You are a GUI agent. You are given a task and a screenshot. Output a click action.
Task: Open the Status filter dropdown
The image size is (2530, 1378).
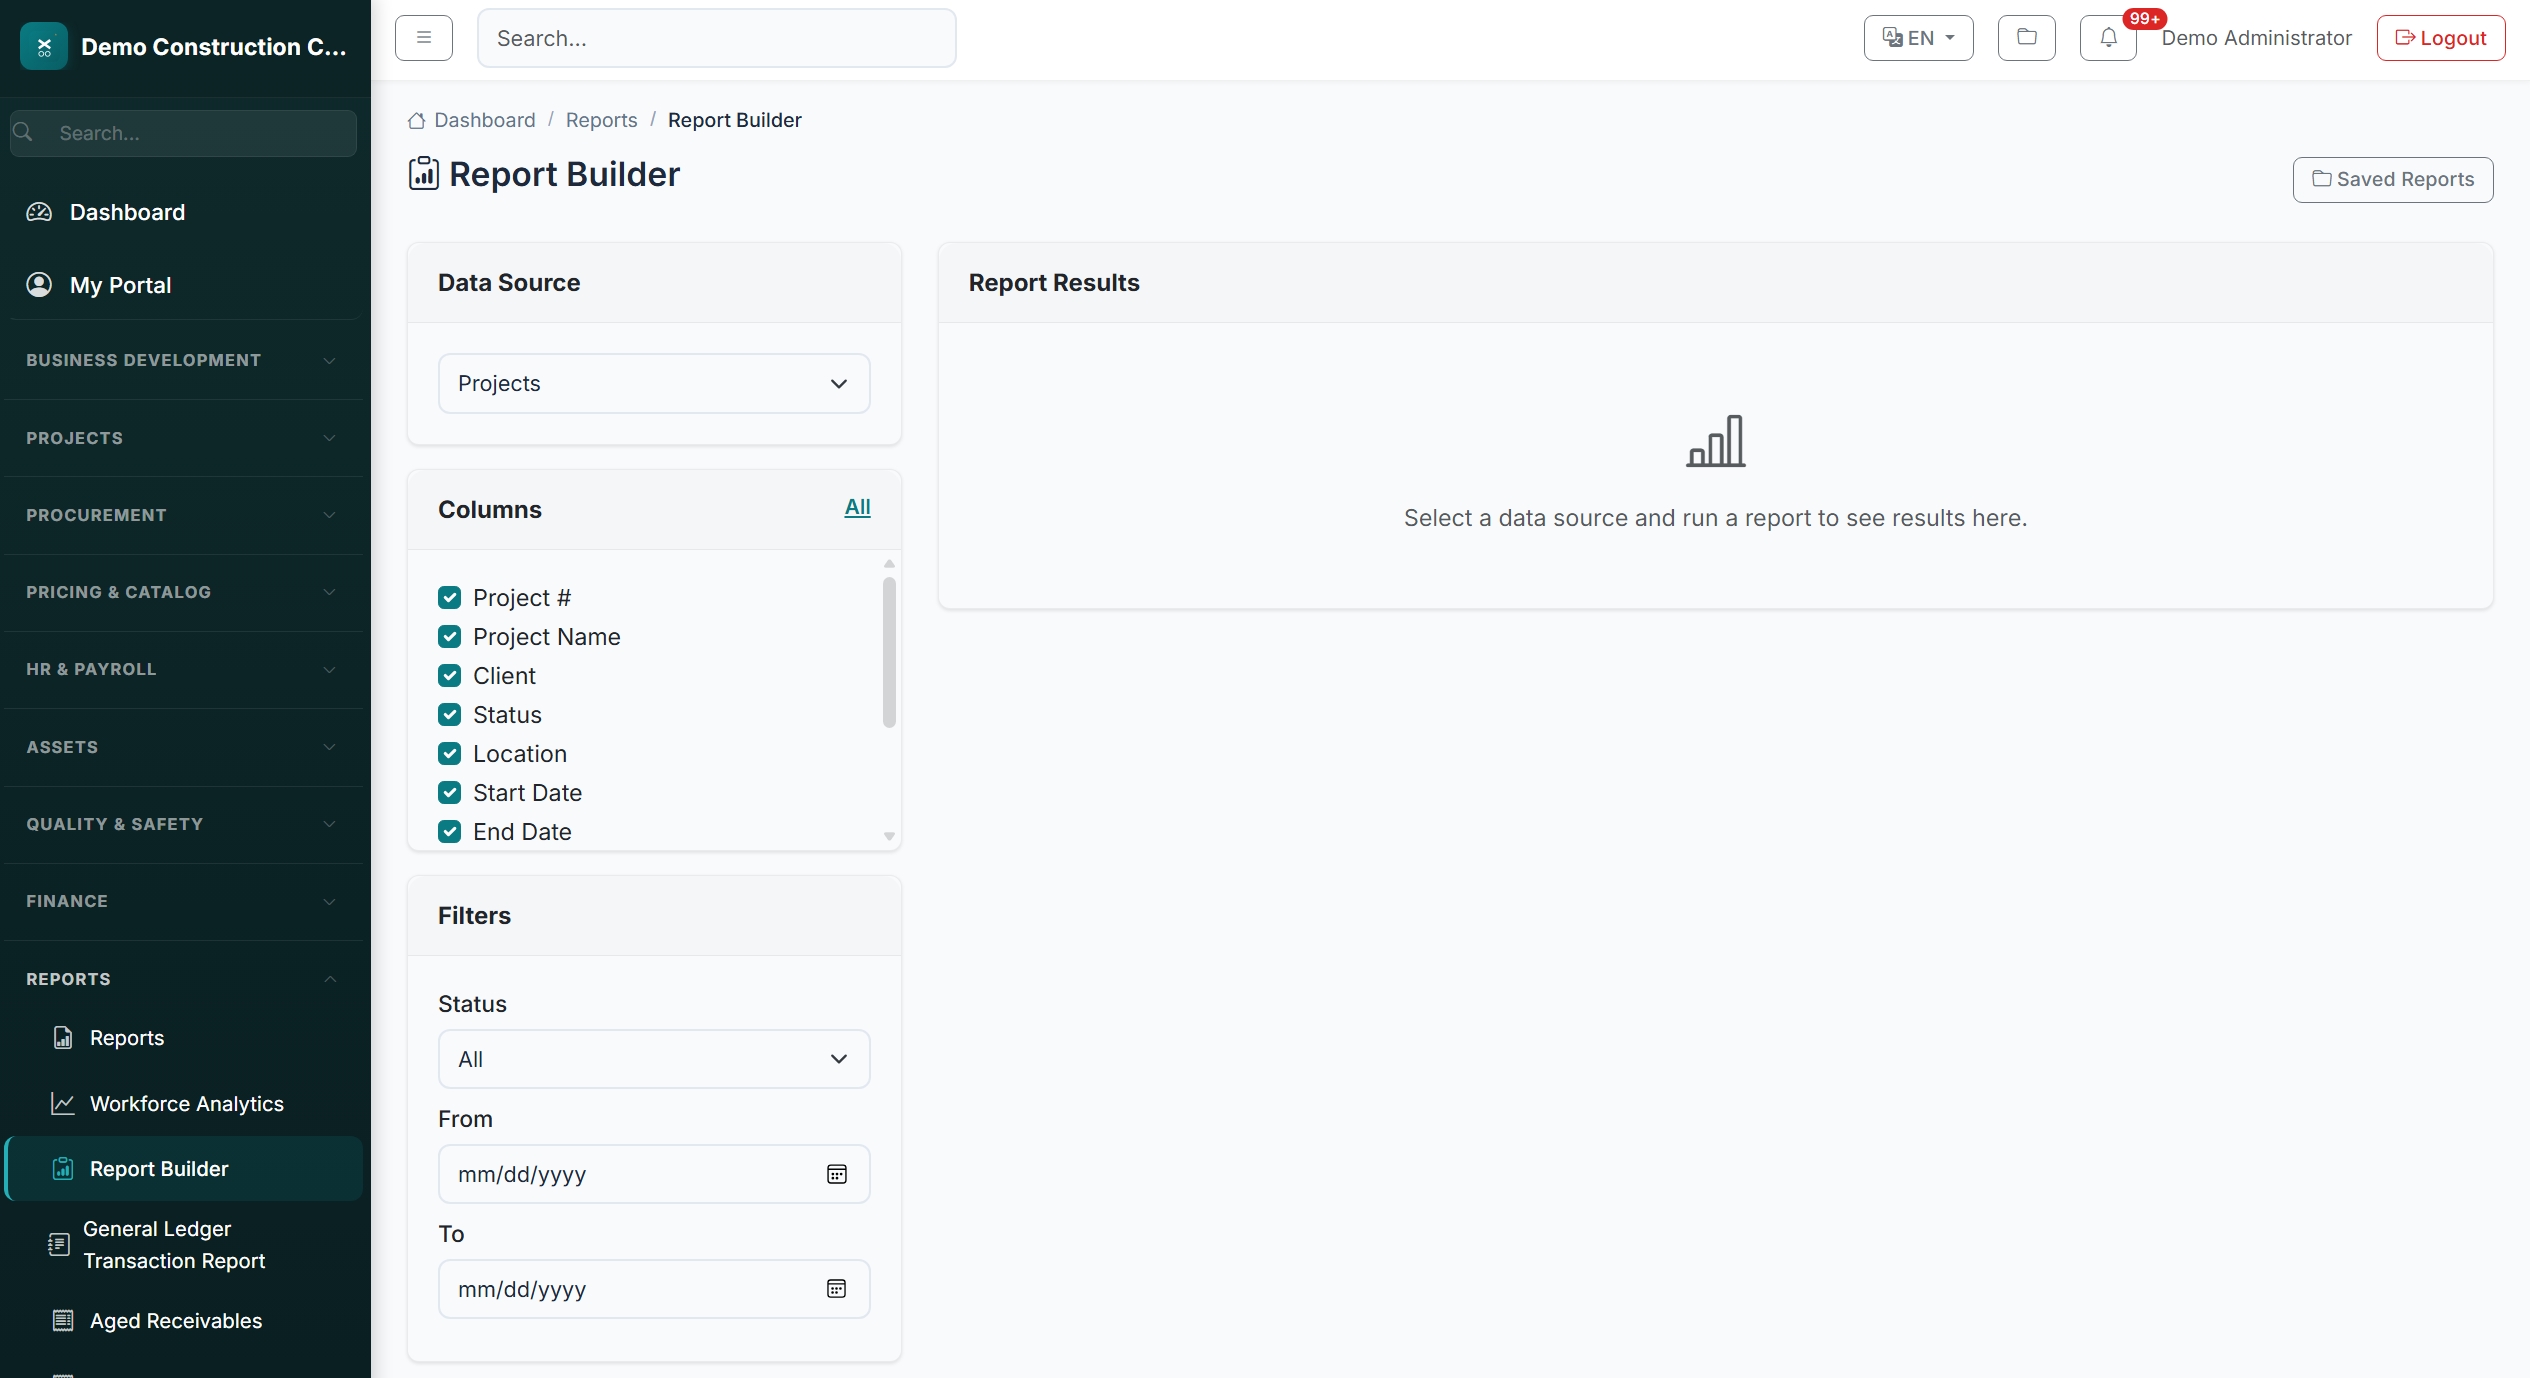[x=654, y=1058]
